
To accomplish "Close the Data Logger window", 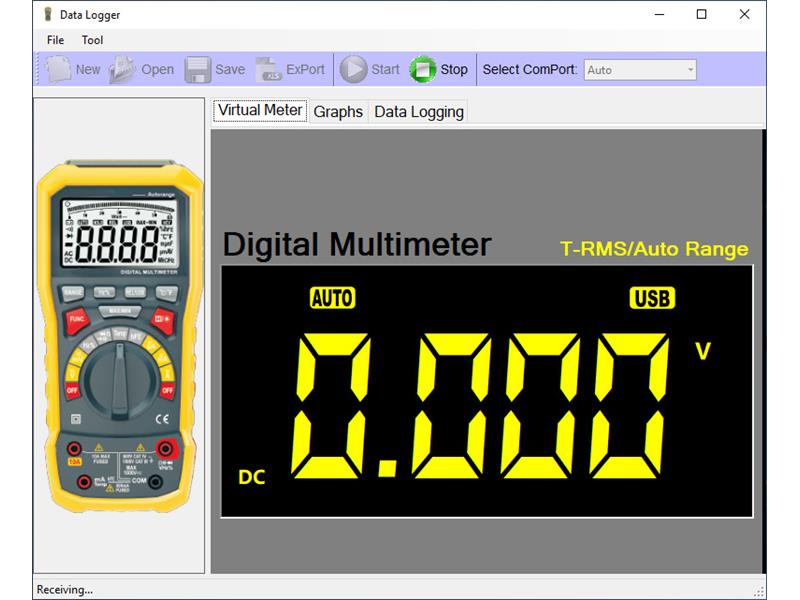I will coord(744,14).
